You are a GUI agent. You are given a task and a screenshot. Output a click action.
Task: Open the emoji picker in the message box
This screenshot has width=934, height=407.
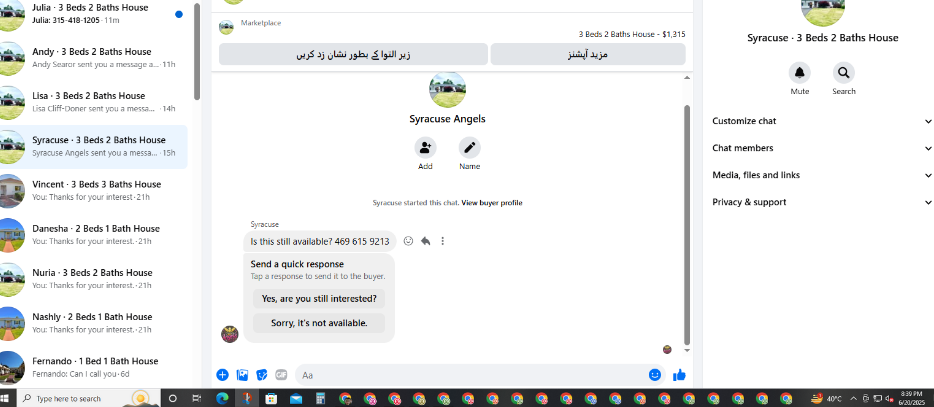[x=655, y=375]
